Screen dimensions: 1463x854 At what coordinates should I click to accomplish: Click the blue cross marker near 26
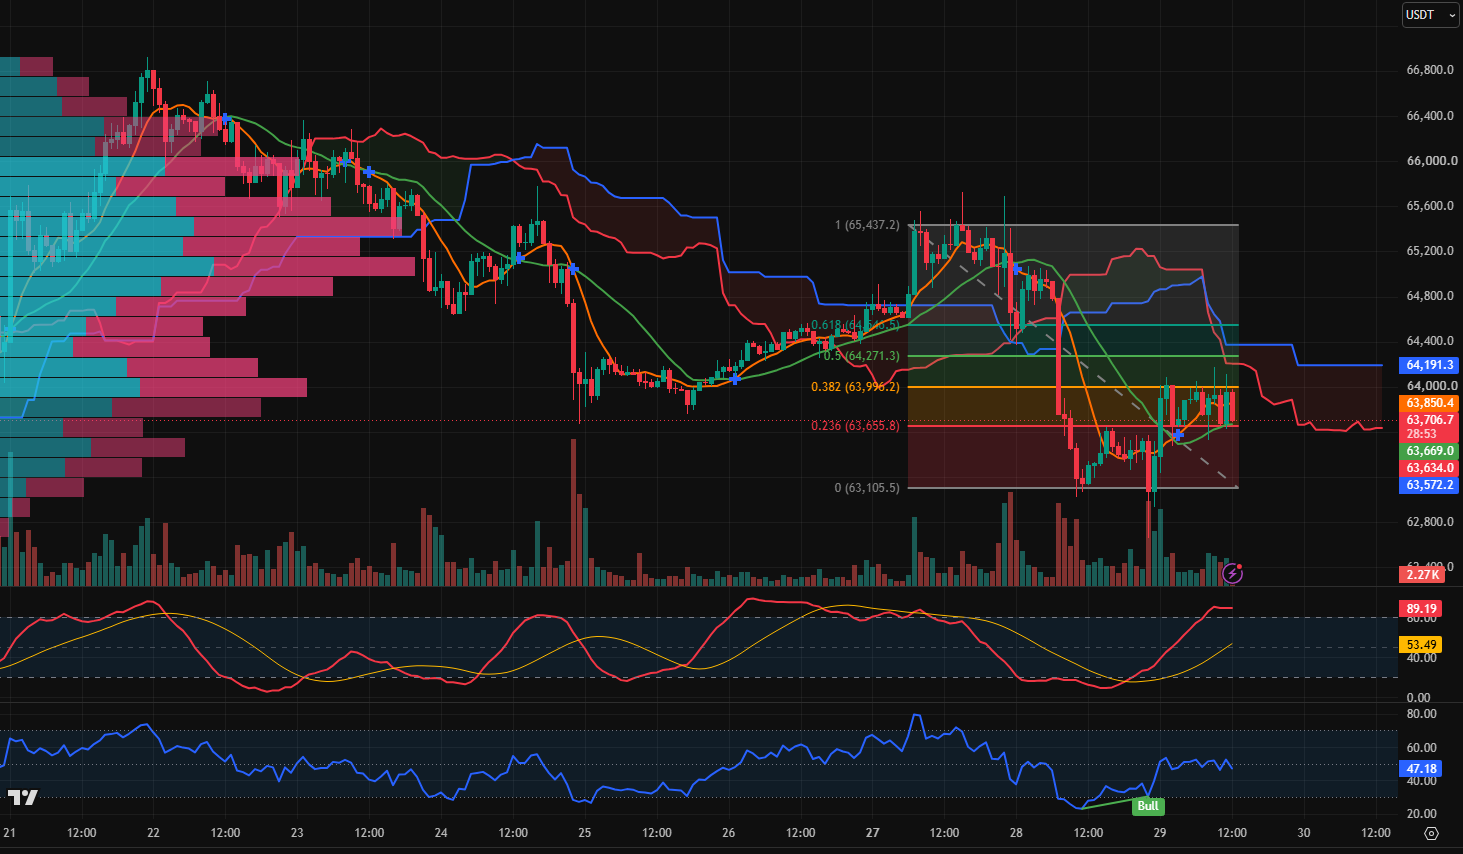pos(736,379)
